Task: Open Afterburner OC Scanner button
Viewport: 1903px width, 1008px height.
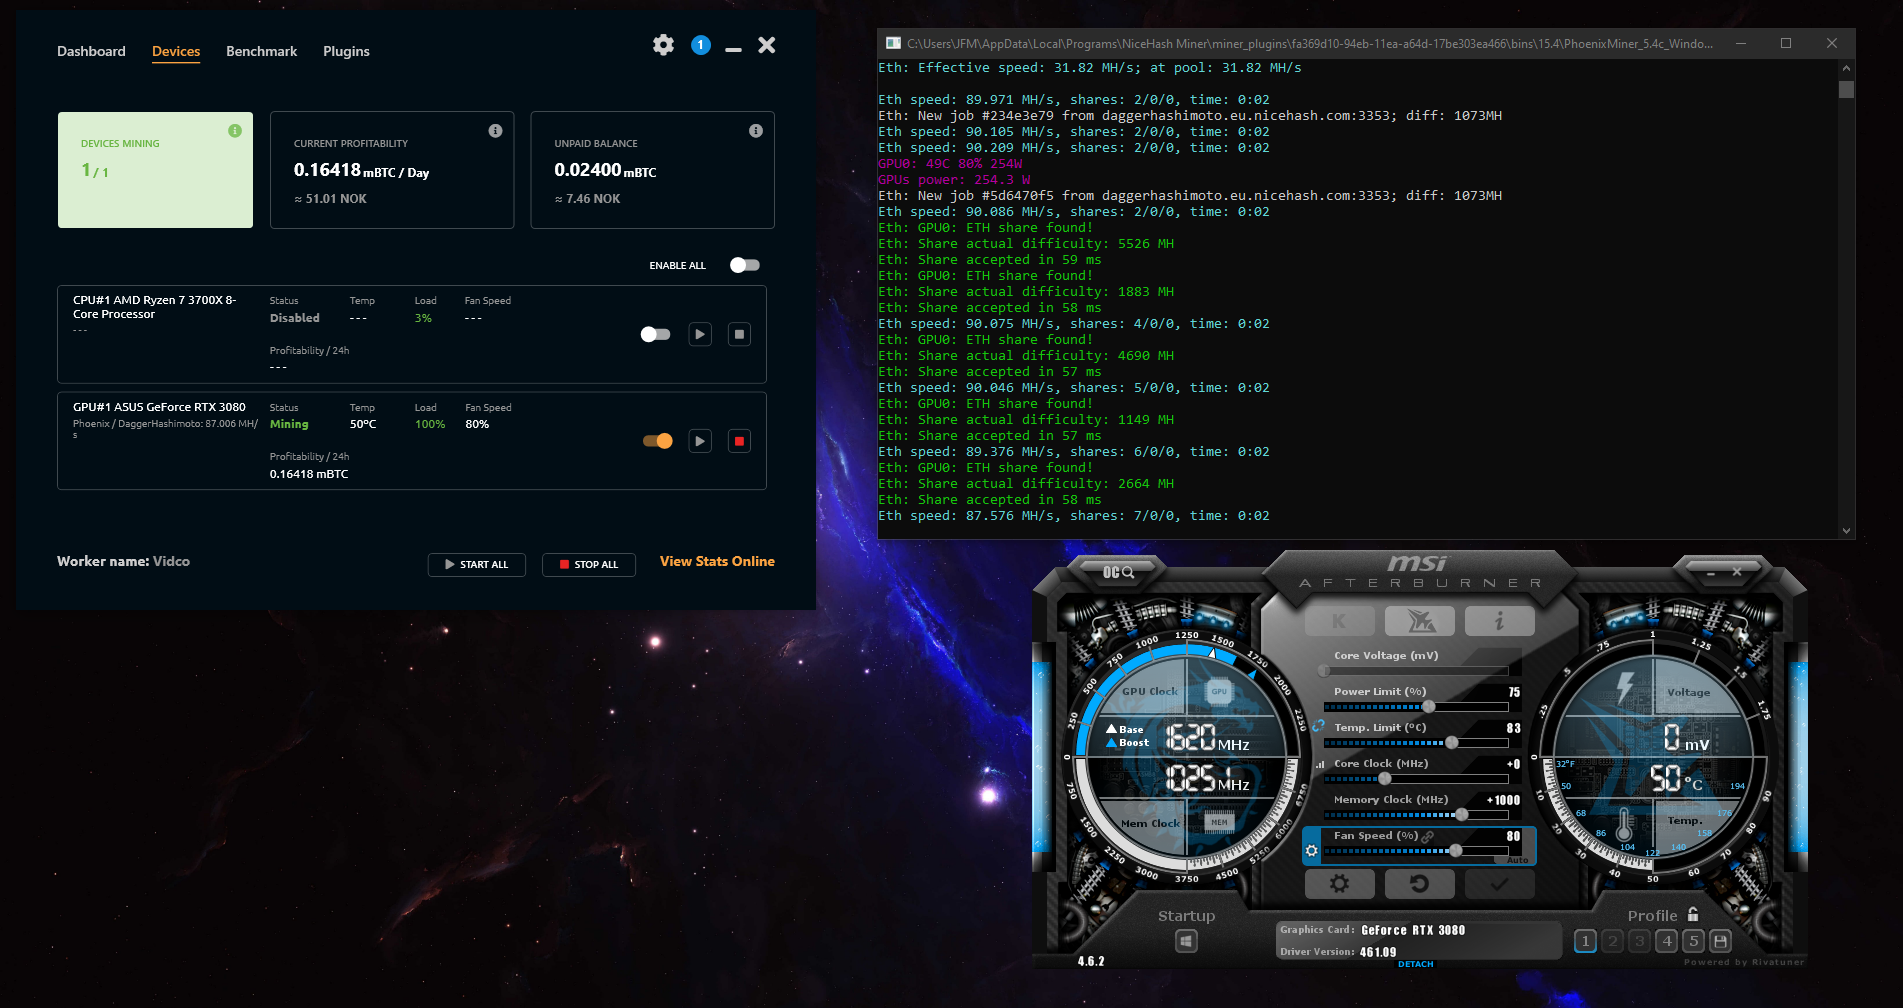Action: pos(1118,572)
